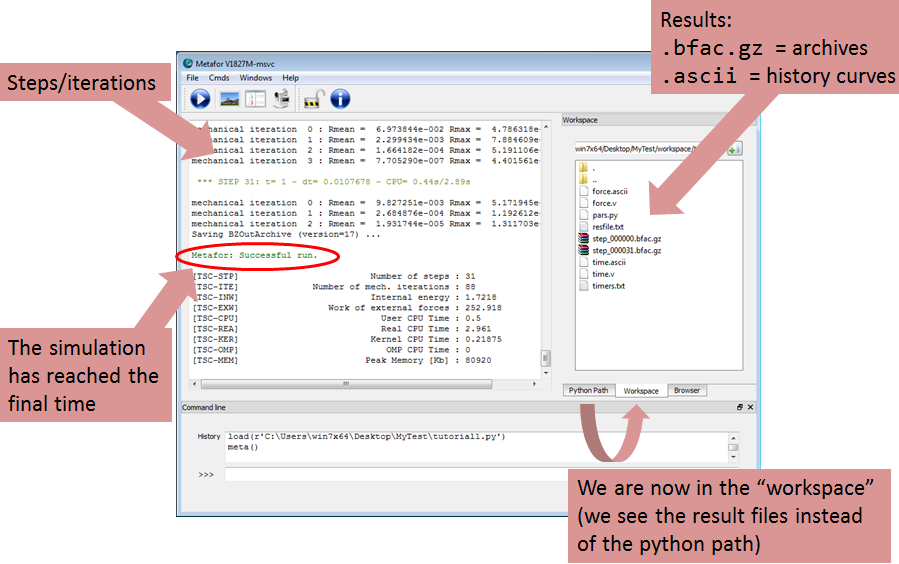899x564 pixels.
Task: Click the "[TSC-REA] Real CPU Time" line
Action: [x=342, y=329]
